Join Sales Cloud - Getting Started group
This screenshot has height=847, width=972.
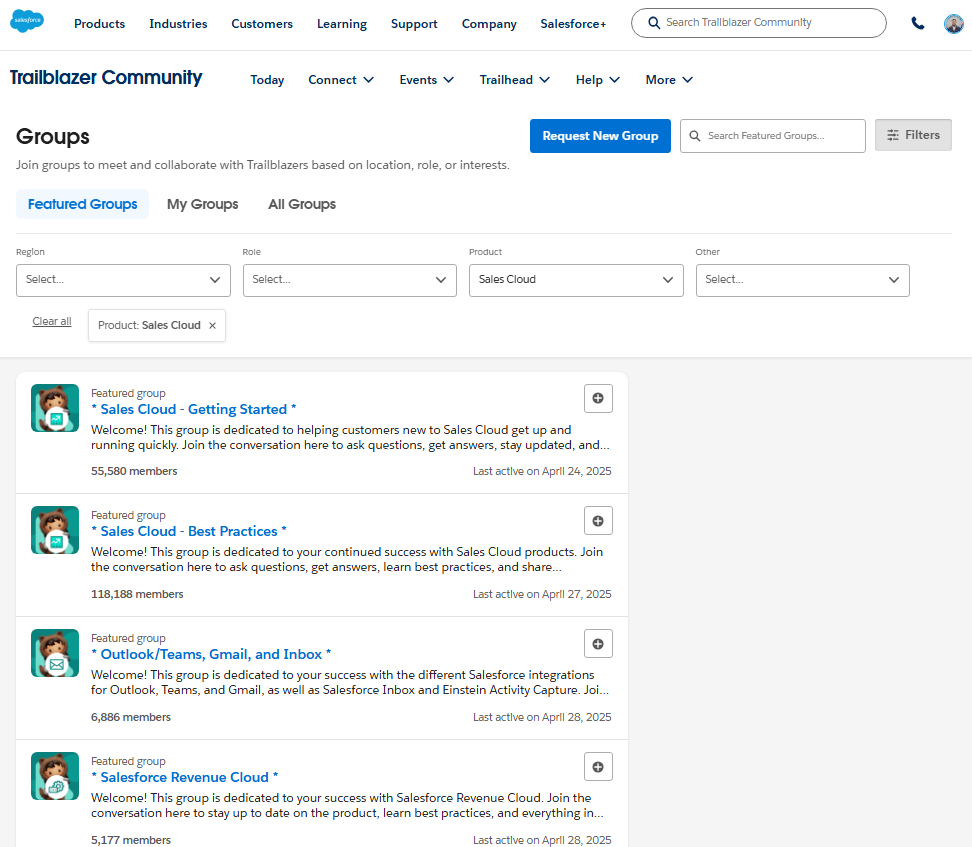598,398
